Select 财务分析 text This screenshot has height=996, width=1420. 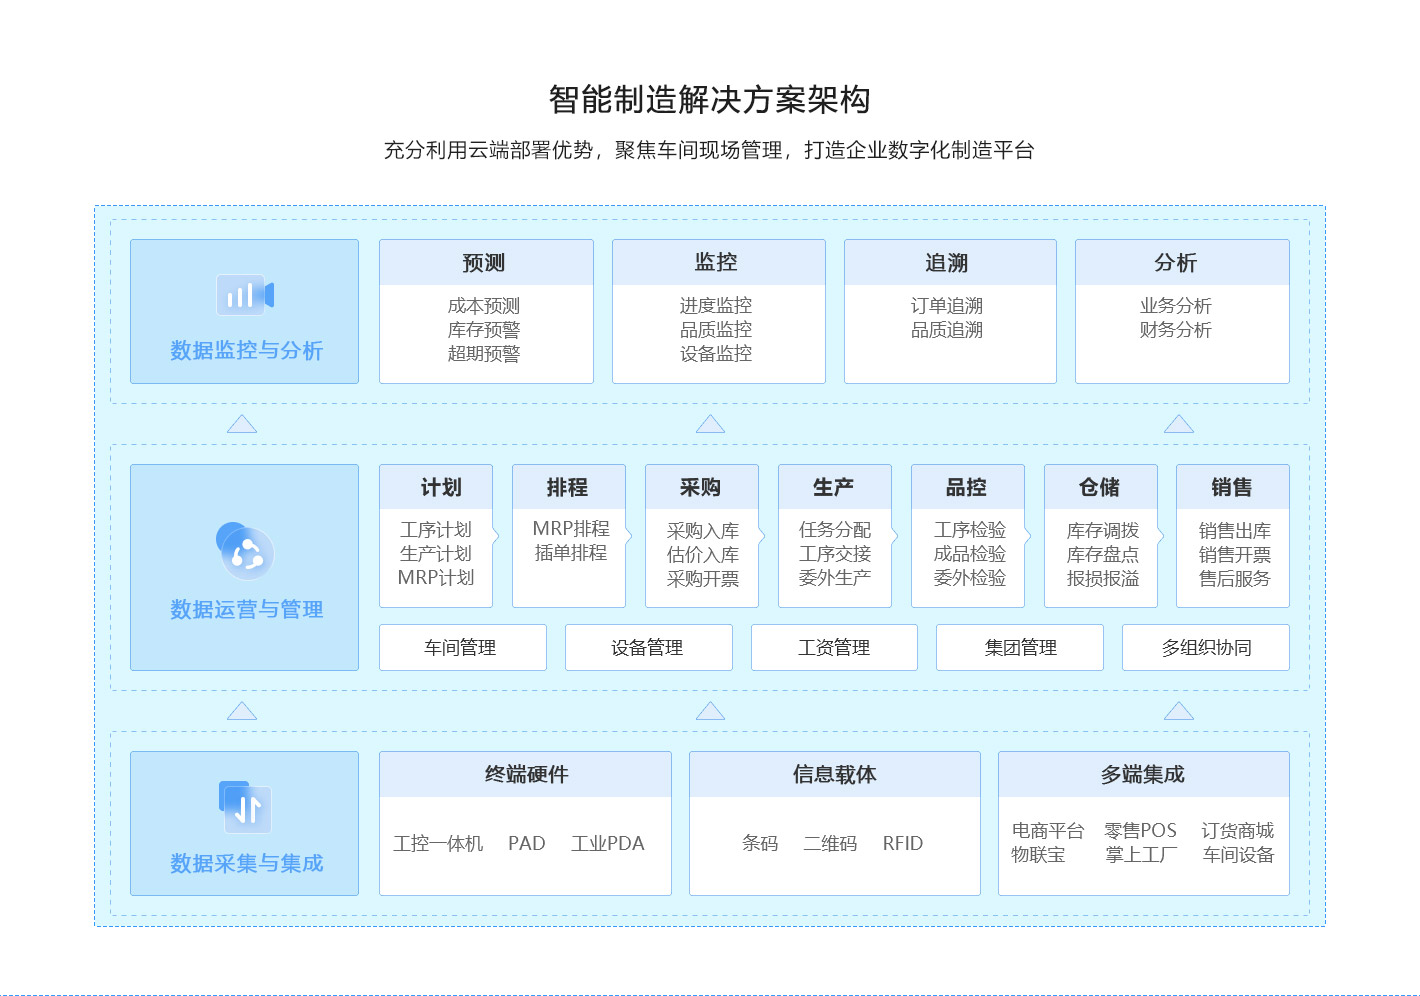(x=1176, y=330)
